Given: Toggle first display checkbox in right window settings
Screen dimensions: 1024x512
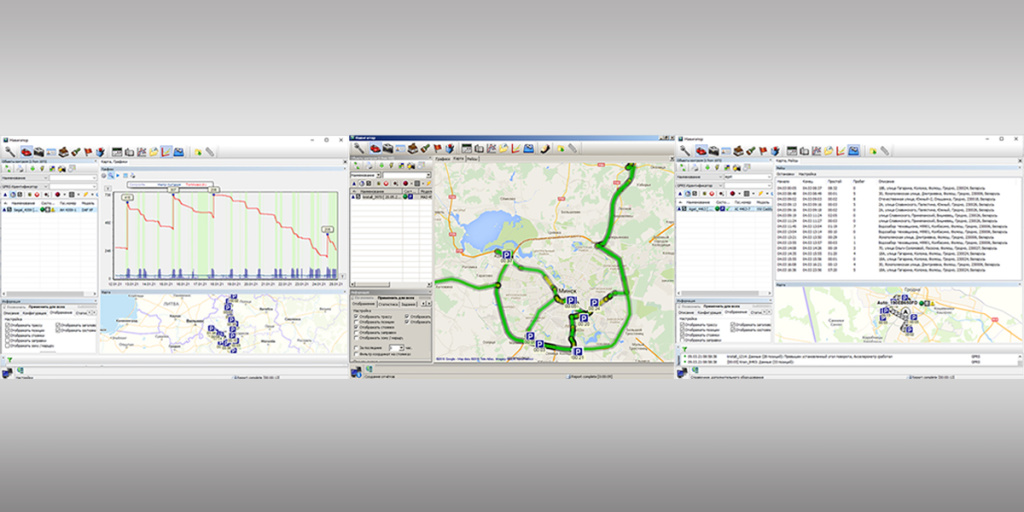Looking at the screenshot, I should tap(684, 323).
